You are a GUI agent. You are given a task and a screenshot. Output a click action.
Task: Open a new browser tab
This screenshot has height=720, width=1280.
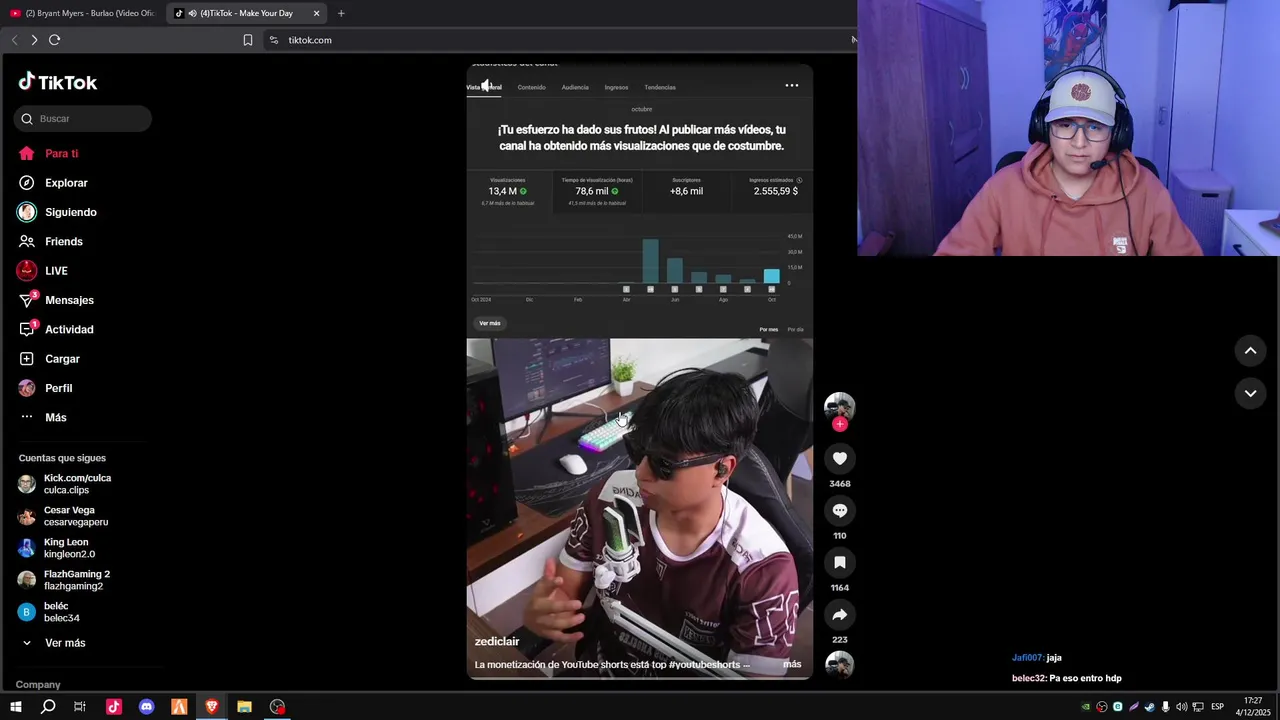[x=341, y=13]
